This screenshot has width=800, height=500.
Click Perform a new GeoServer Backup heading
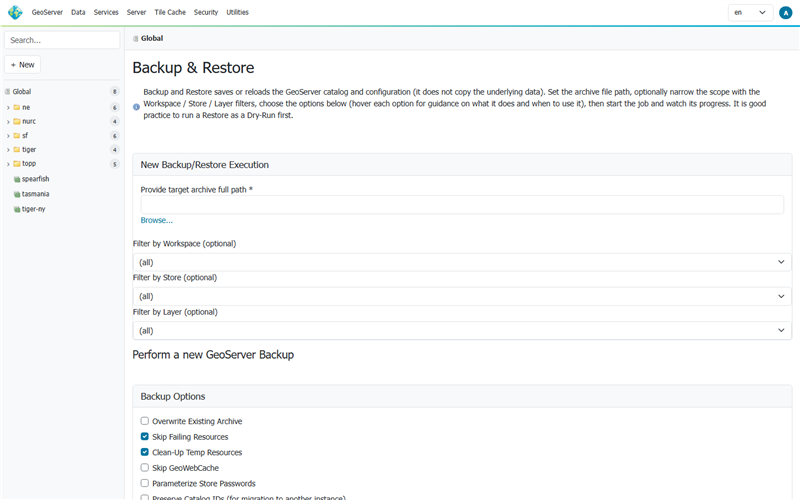tap(213, 355)
